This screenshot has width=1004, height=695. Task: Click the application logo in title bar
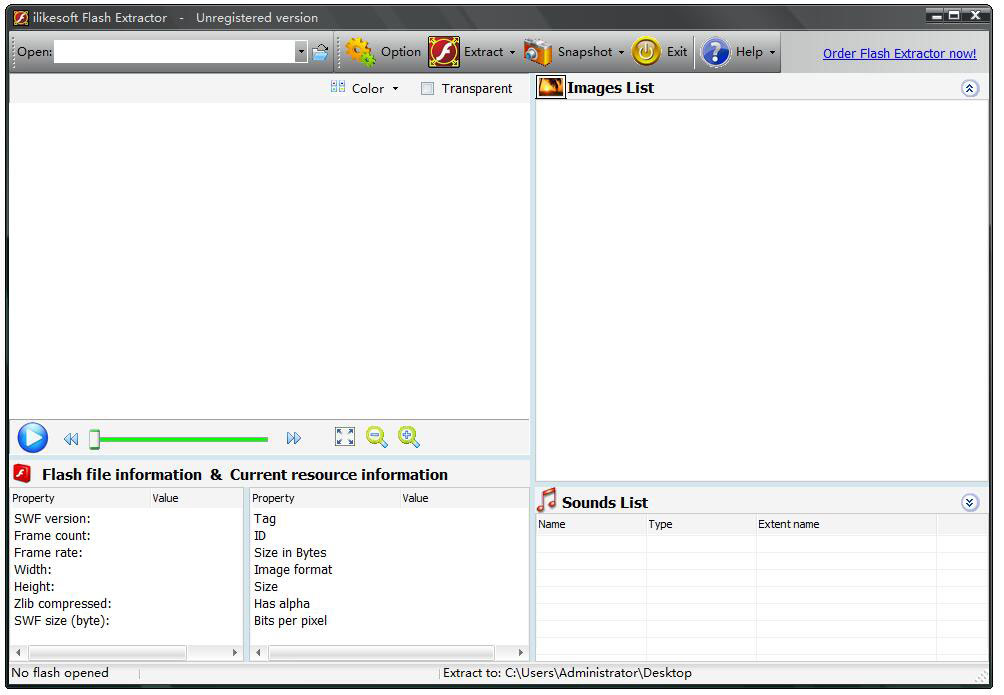21,18
